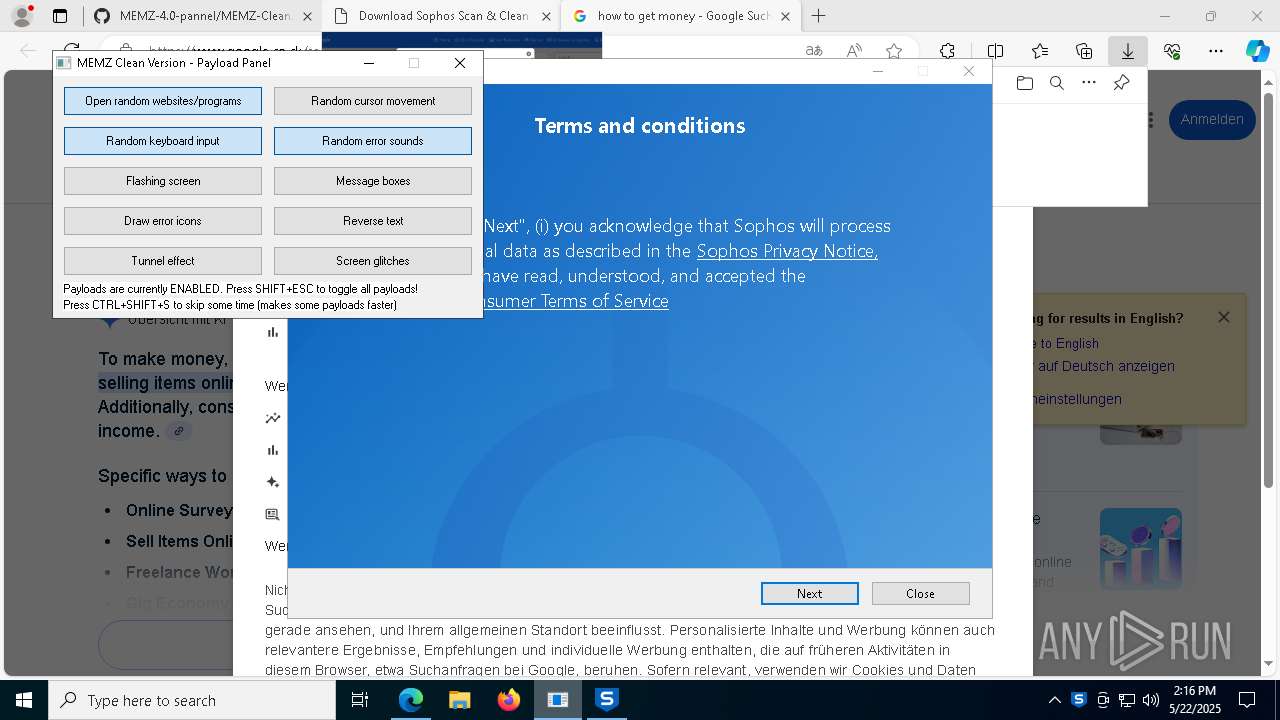The width and height of the screenshot is (1280, 720).
Task: Open the Windows notification center
Action: pyautogui.click(x=1247, y=700)
